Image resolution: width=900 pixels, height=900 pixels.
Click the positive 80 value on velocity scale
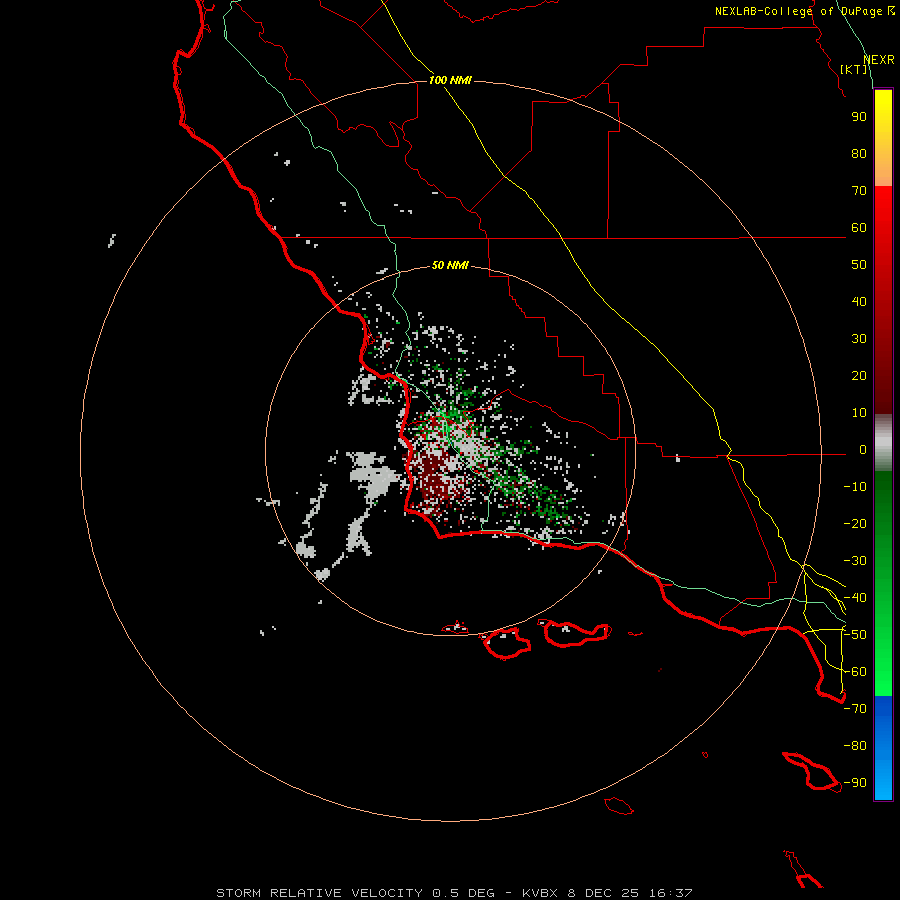tap(859, 153)
